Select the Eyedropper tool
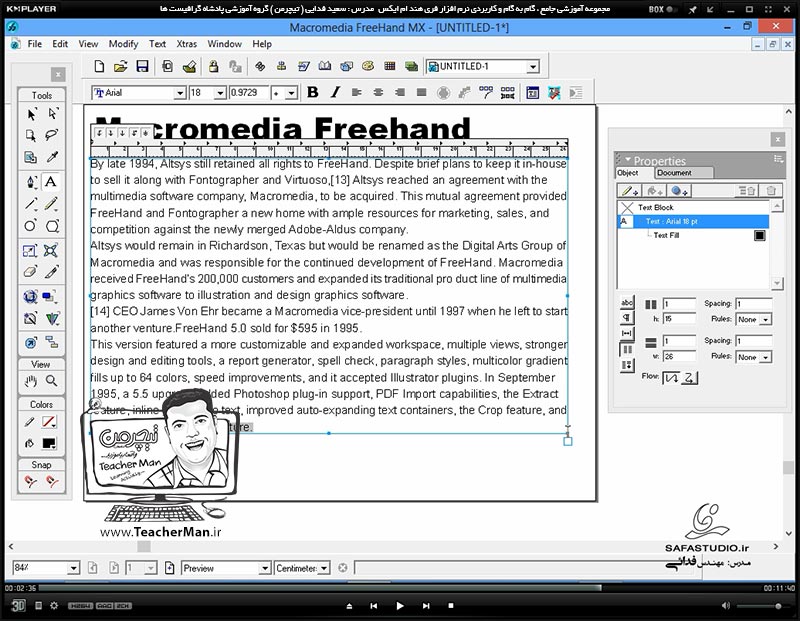Viewport: 800px width, 621px height. pyautogui.click(x=52, y=157)
